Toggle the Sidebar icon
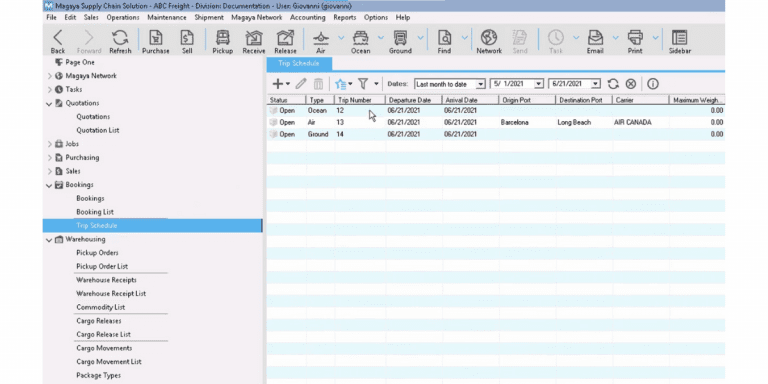This screenshot has height=384, width=768. tap(680, 41)
